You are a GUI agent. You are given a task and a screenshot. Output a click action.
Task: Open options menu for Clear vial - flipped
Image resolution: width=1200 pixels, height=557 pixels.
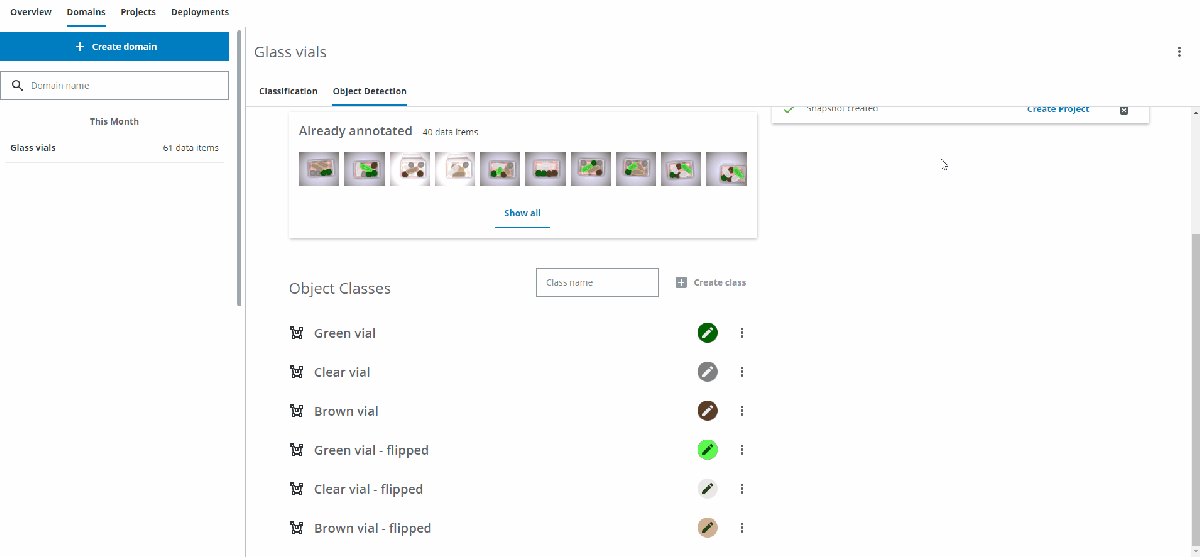coord(742,489)
